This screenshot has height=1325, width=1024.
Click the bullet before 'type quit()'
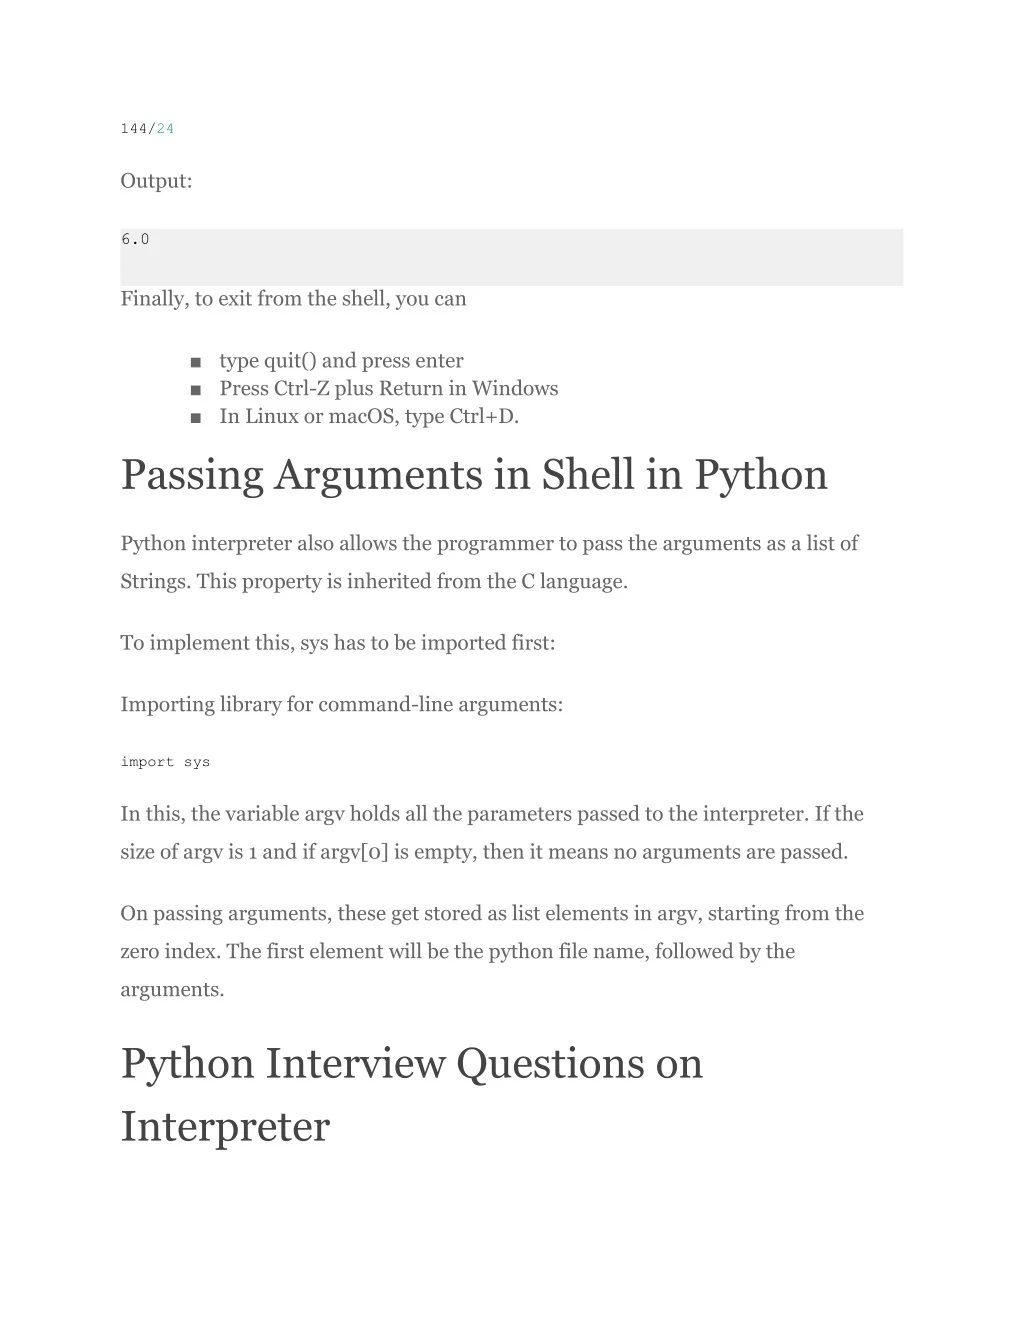195,361
